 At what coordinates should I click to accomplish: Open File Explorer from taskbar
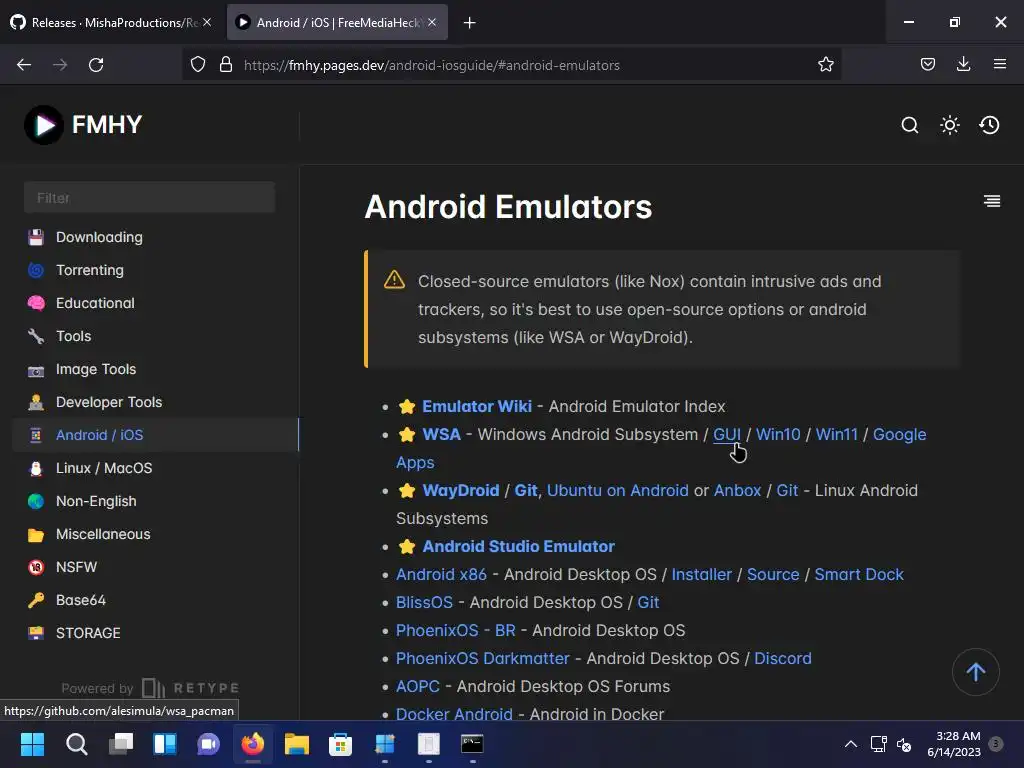pyautogui.click(x=296, y=744)
